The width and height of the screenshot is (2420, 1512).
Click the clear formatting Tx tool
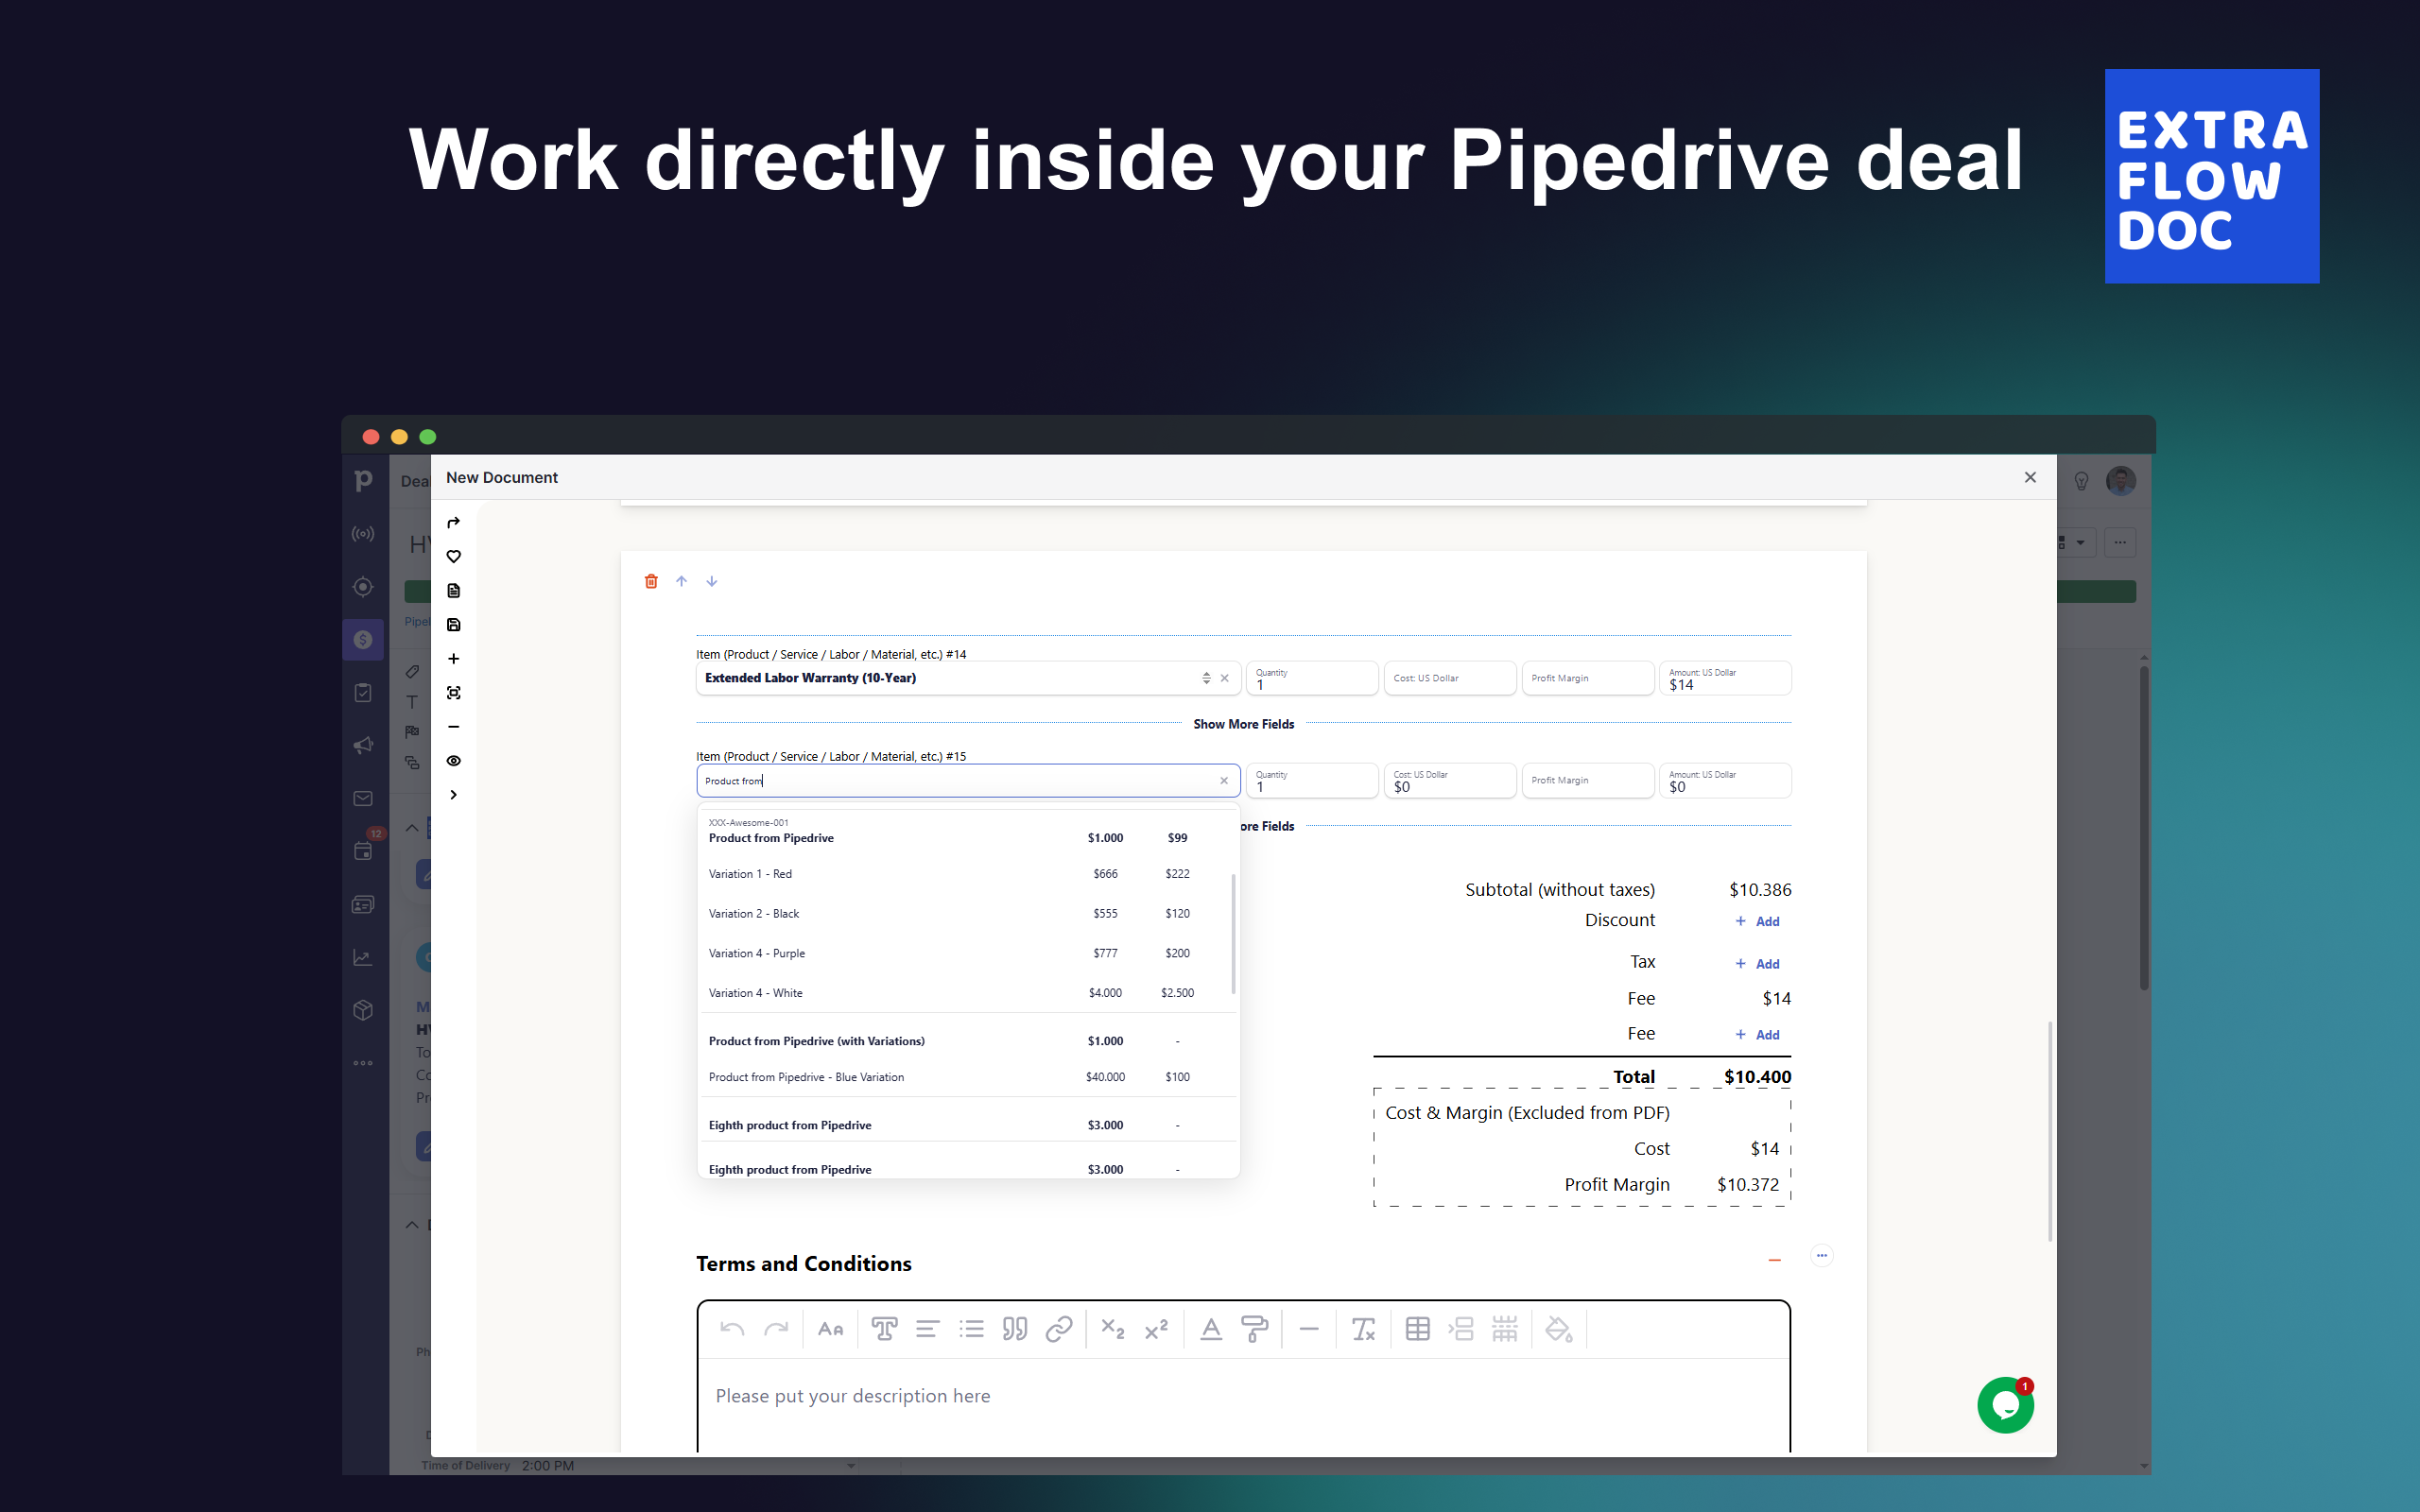1363,1329
